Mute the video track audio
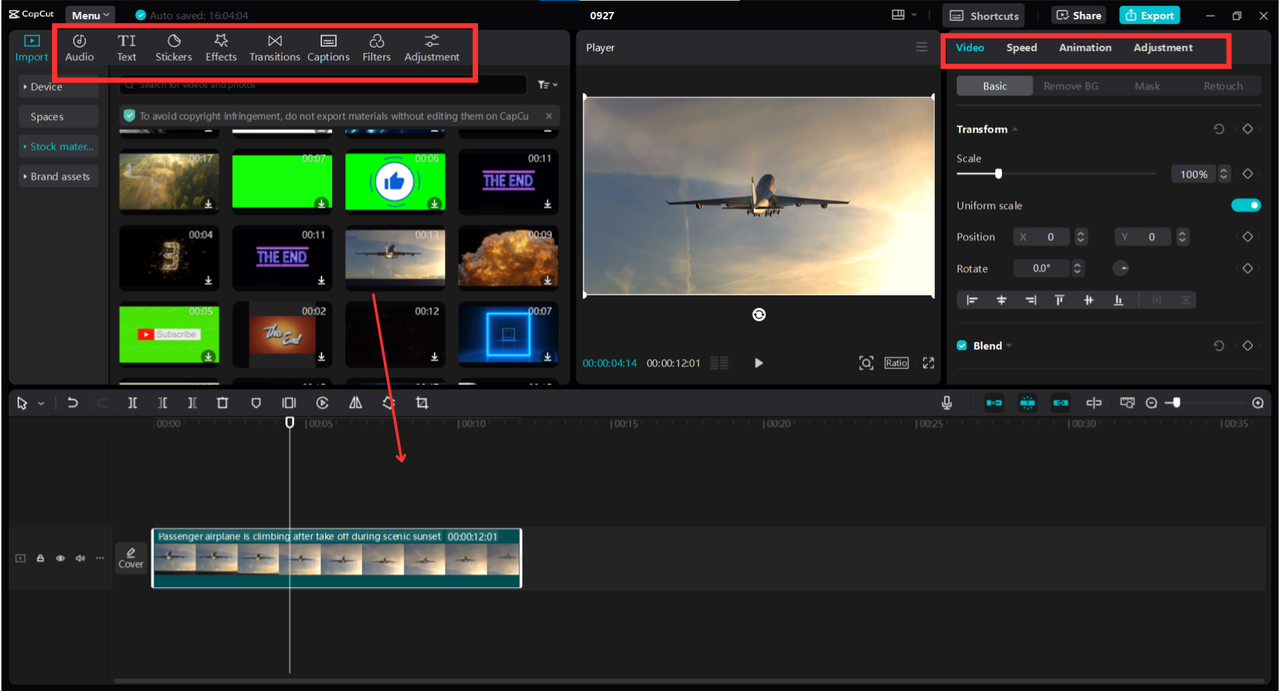1280x691 pixels. (80, 558)
